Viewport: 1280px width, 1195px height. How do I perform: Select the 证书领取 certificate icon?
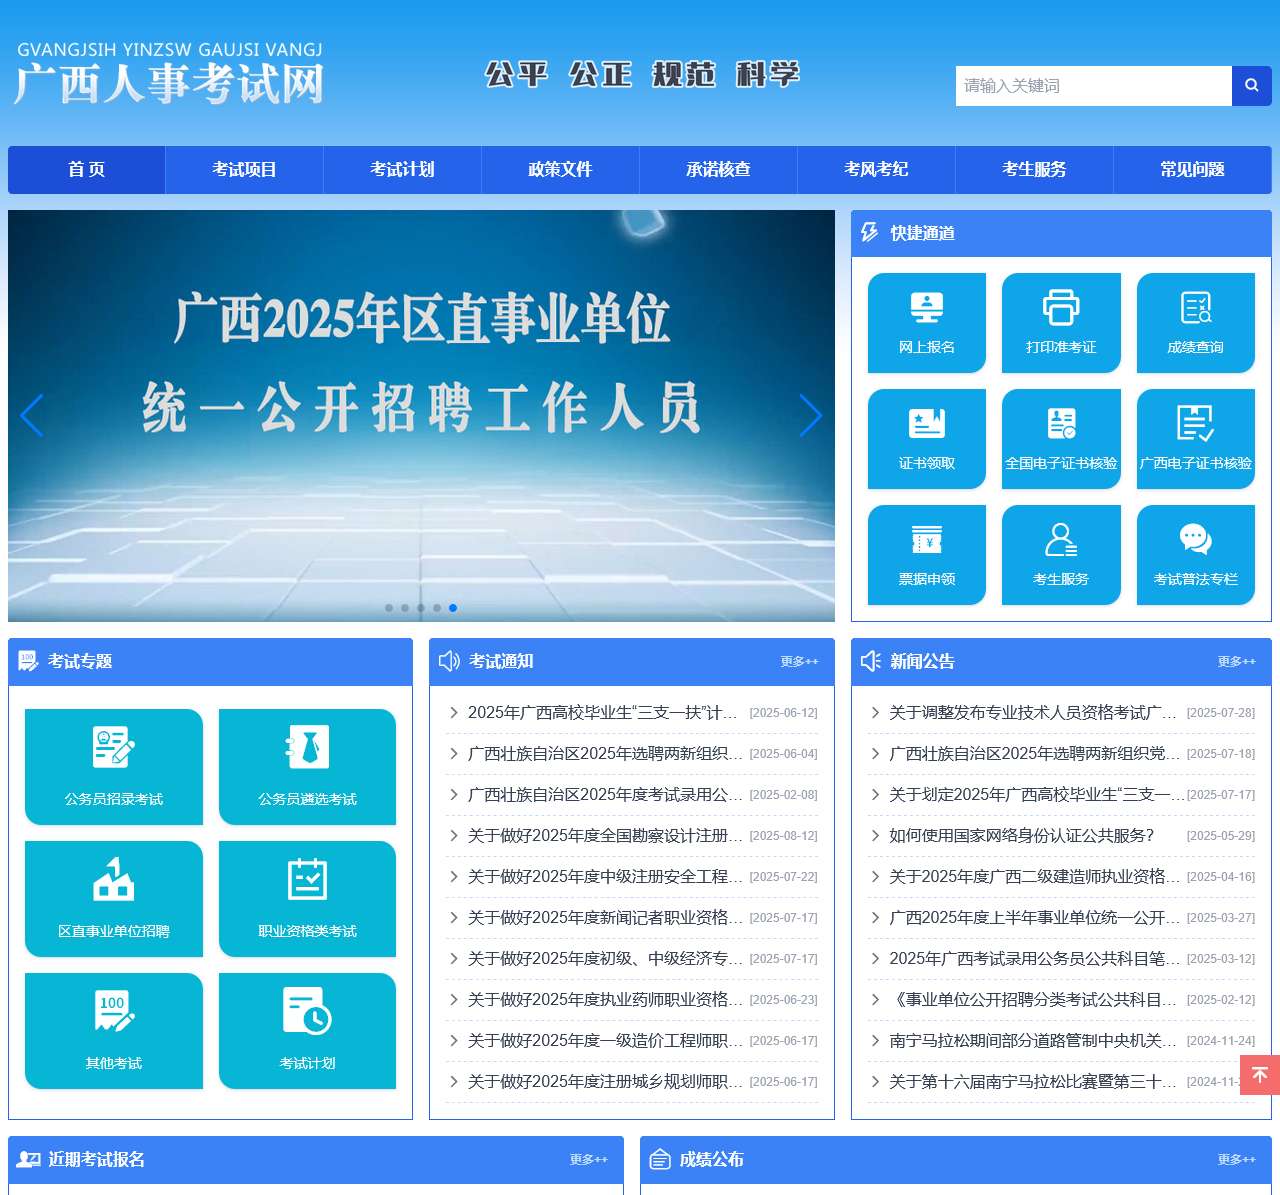tap(926, 438)
